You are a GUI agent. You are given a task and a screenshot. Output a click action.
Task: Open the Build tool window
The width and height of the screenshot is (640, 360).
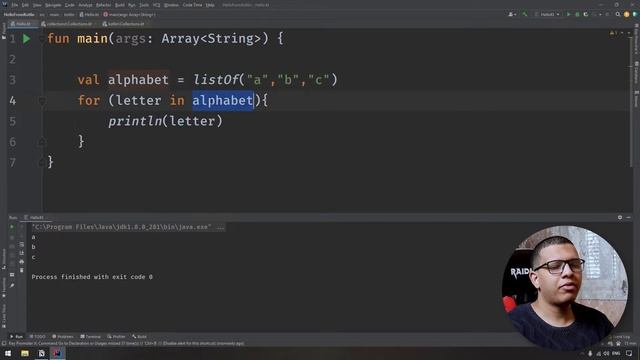(x=139, y=337)
